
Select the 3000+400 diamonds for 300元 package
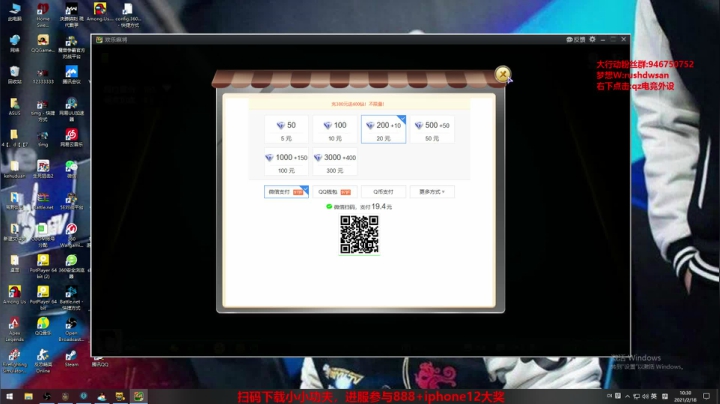click(335, 162)
